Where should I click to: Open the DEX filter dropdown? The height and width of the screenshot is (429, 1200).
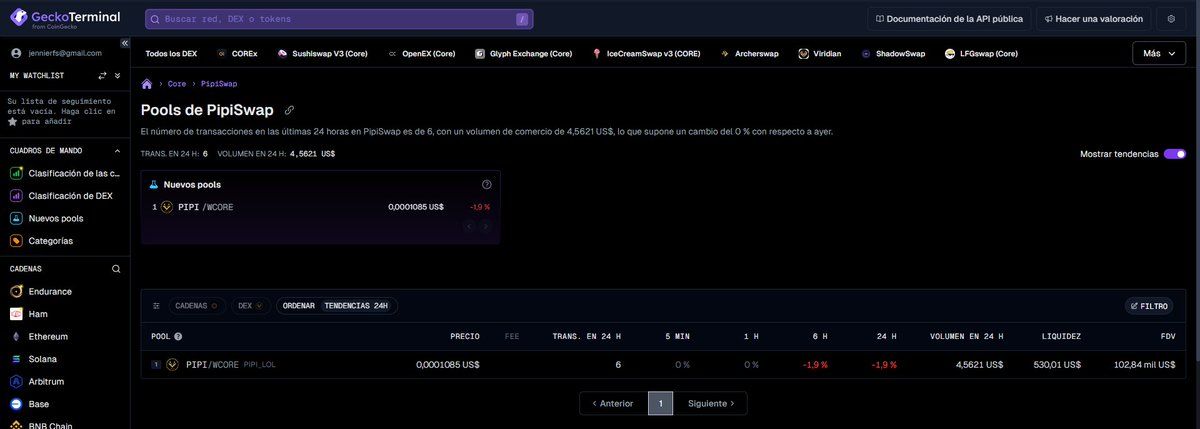[250, 306]
